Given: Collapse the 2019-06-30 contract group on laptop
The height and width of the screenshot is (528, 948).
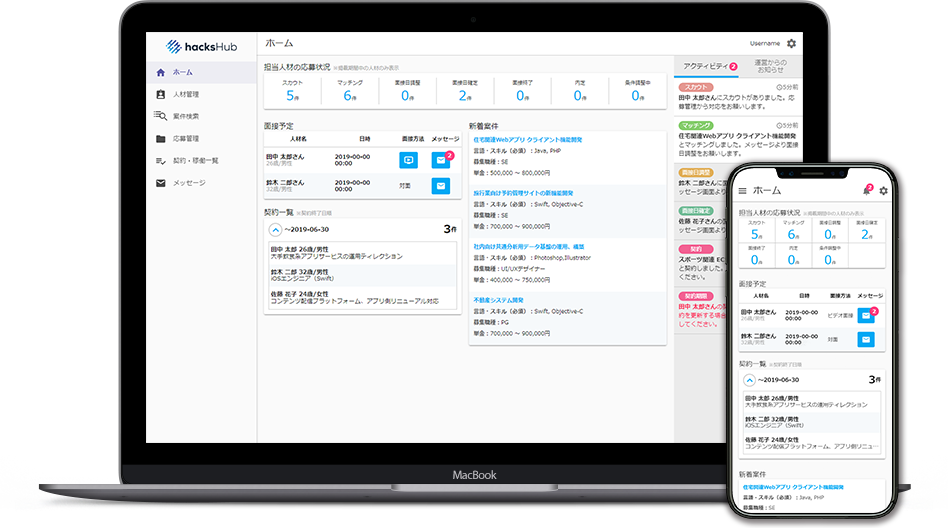Looking at the screenshot, I should click(x=275, y=228).
